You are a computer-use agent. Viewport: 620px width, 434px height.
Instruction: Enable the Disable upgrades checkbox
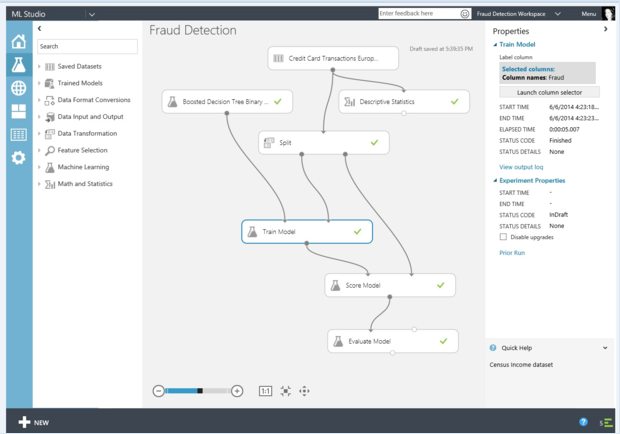point(503,237)
